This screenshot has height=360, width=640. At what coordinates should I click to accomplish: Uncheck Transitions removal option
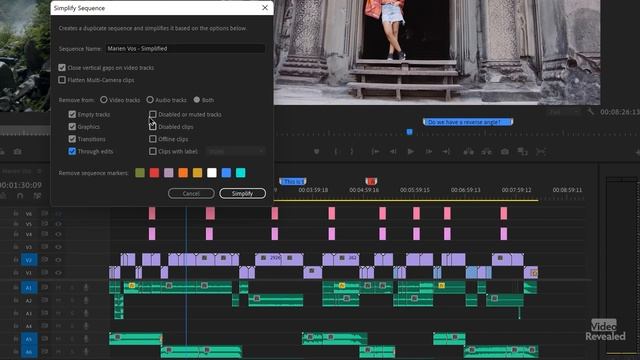click(x=72, y=139)
